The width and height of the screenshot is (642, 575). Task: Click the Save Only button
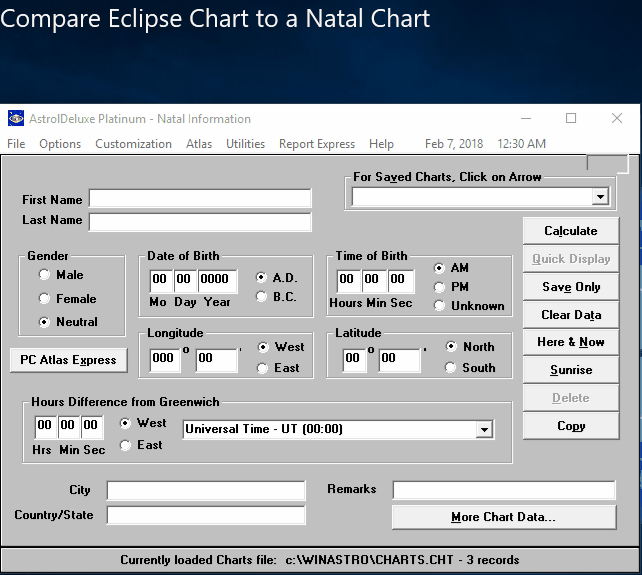pyautogui.click(x=571, y=287)
